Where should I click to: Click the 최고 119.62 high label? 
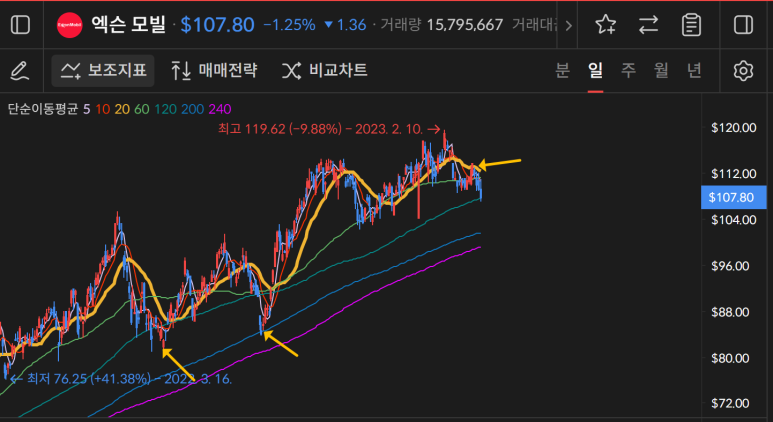329,129
